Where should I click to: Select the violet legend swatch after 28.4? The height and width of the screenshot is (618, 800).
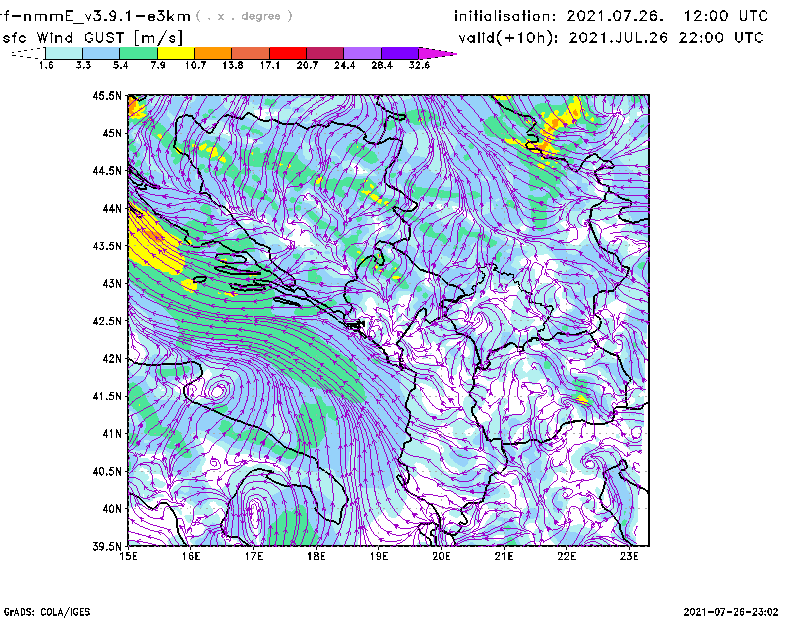click(400, 53)
